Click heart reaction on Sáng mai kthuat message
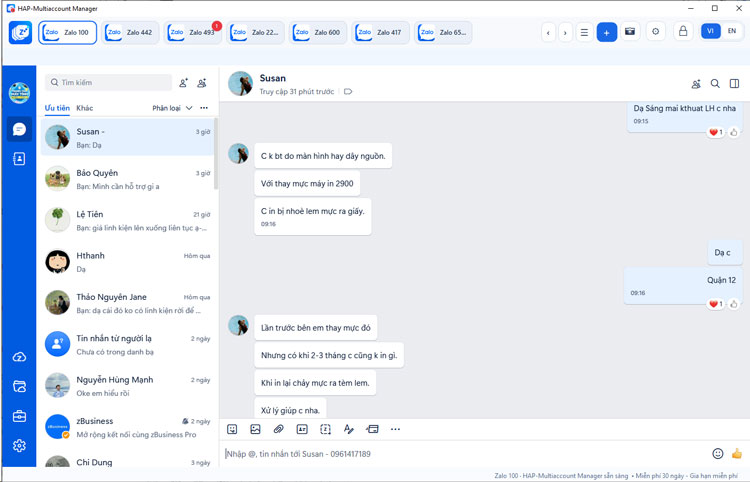Viewport: 750px width, 482px height. [716, 132]
